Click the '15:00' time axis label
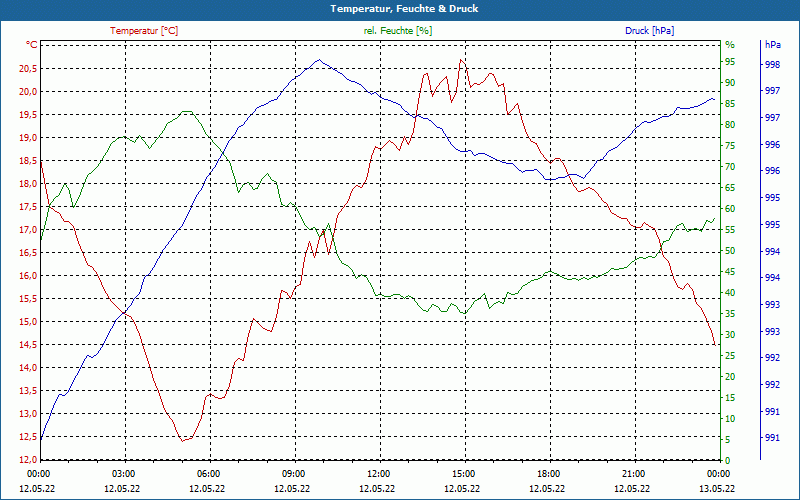This screenshot has height=500, width=800. pos(463,473)
